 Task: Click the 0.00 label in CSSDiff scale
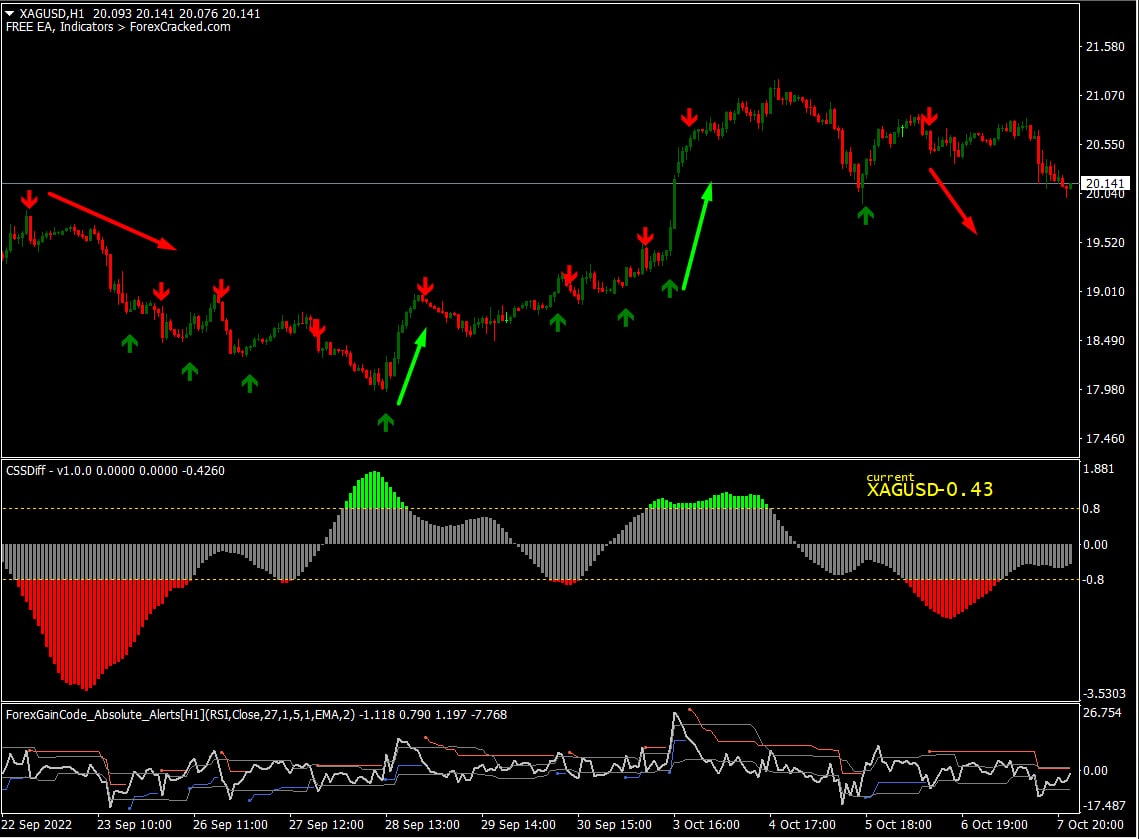[1095, 545]
